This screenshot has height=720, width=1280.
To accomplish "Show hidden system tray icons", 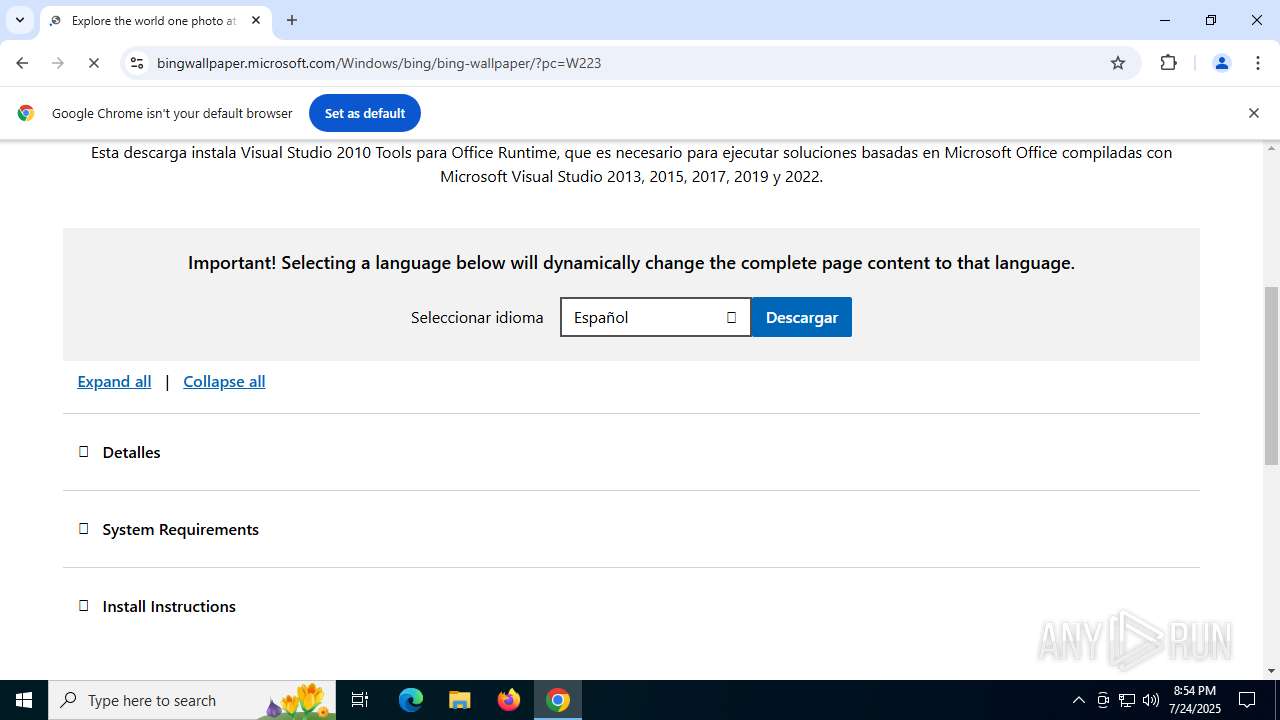I will pyautogui.click(x=1078, y=700).
